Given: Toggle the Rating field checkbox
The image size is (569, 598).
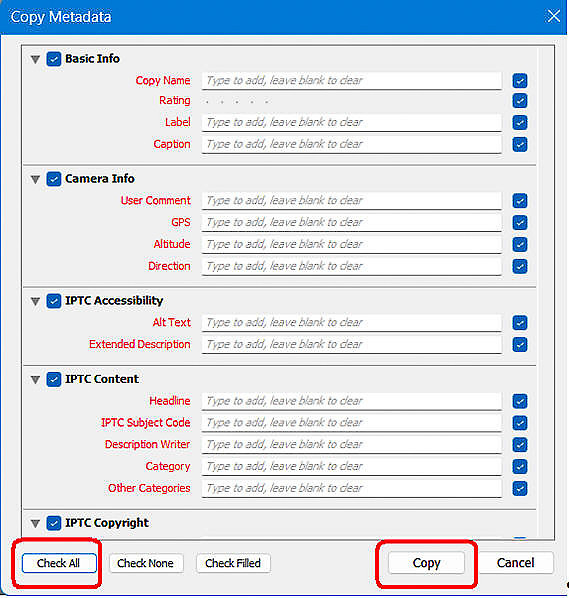Looking at the screenshot, I should click(x=520, y=101).
